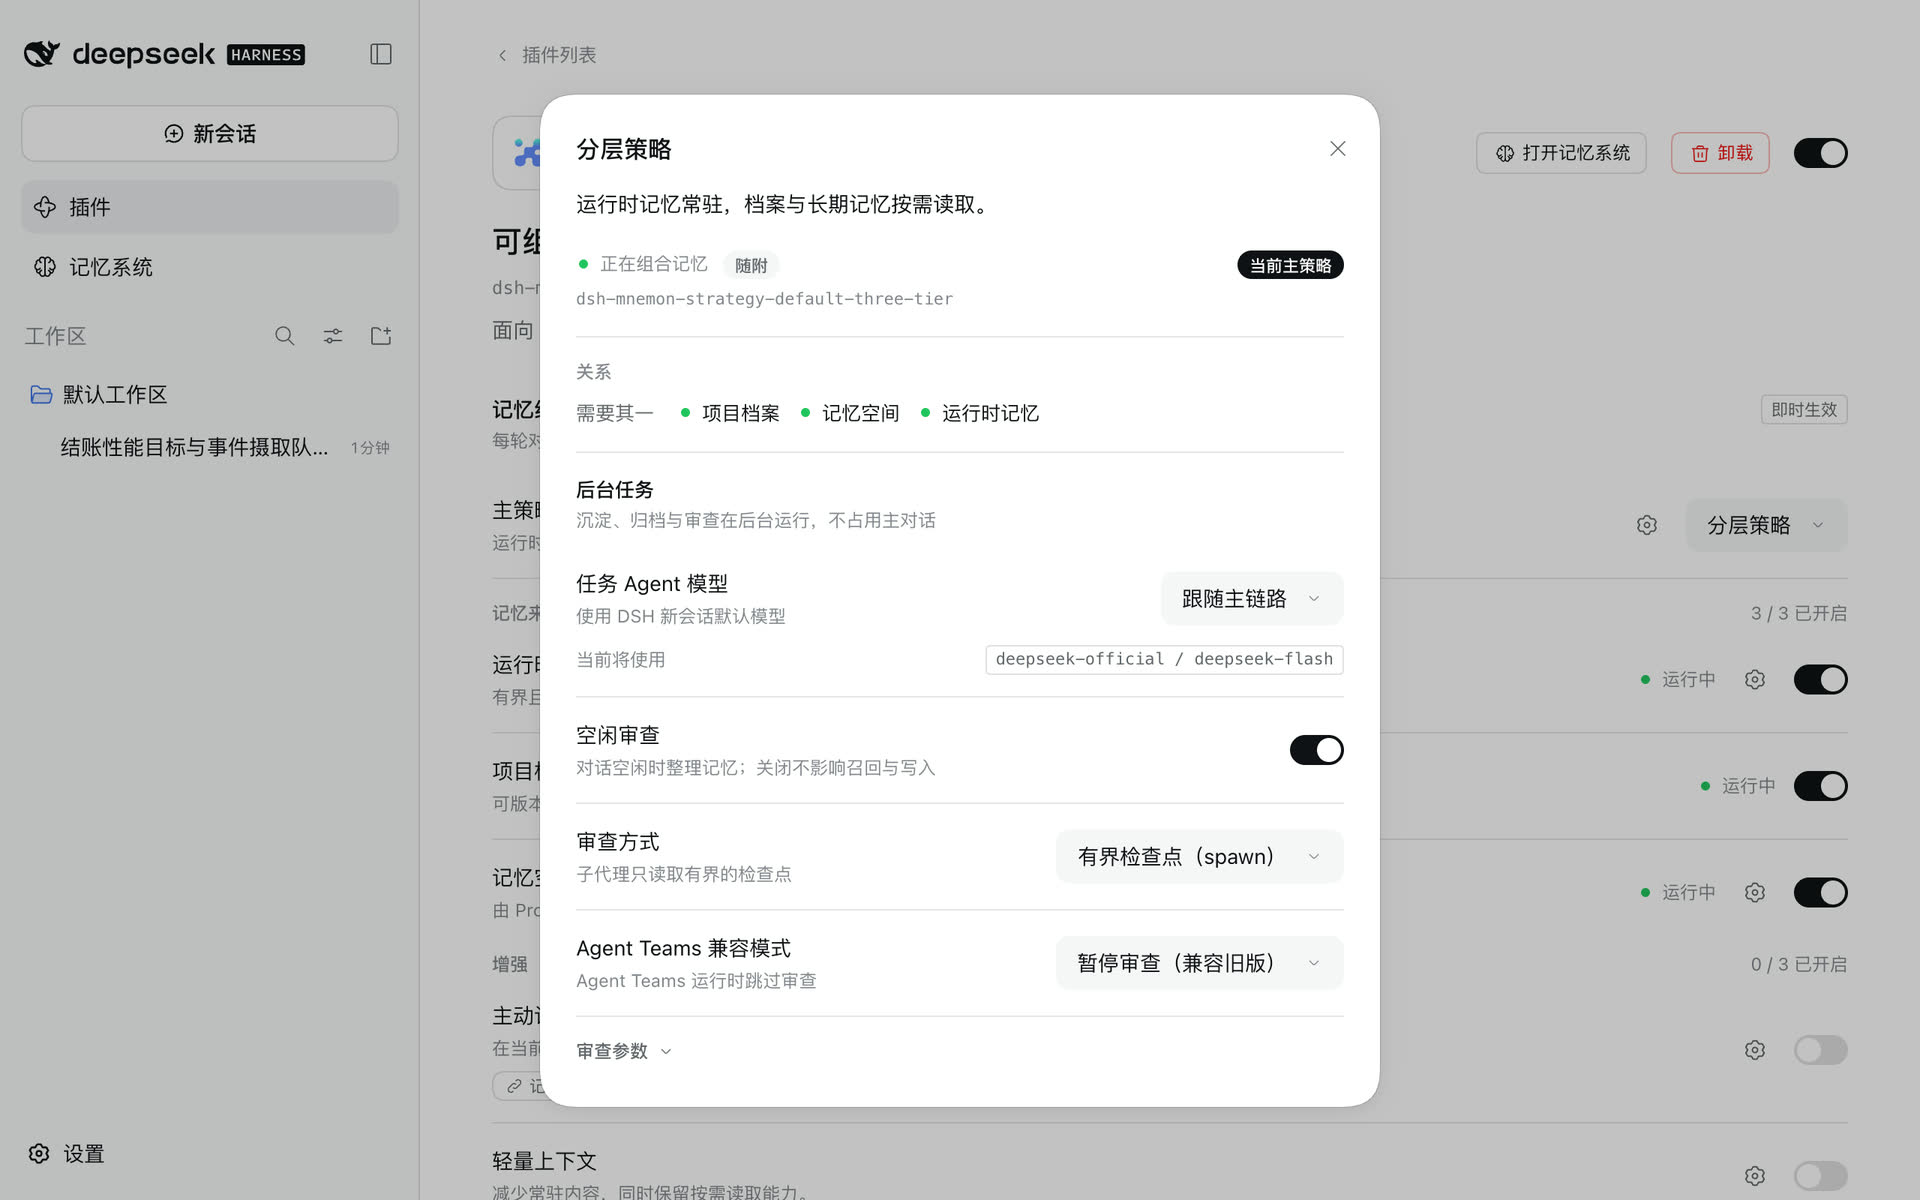Click the 即时生效 badge
Screen dimensions: 1920x1200
(1804, 410)
